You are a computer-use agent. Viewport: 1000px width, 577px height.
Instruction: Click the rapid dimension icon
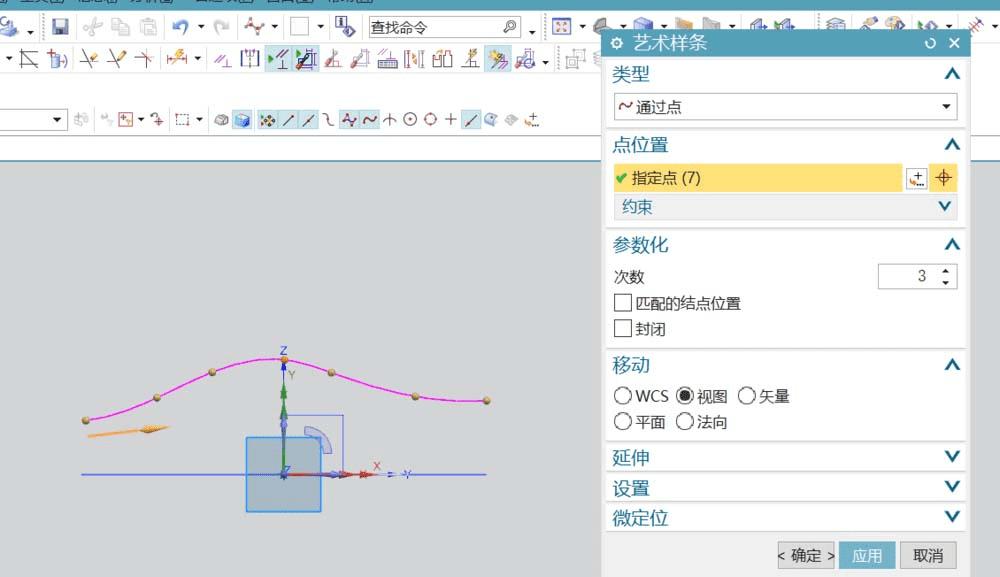[x=177, y=59]
